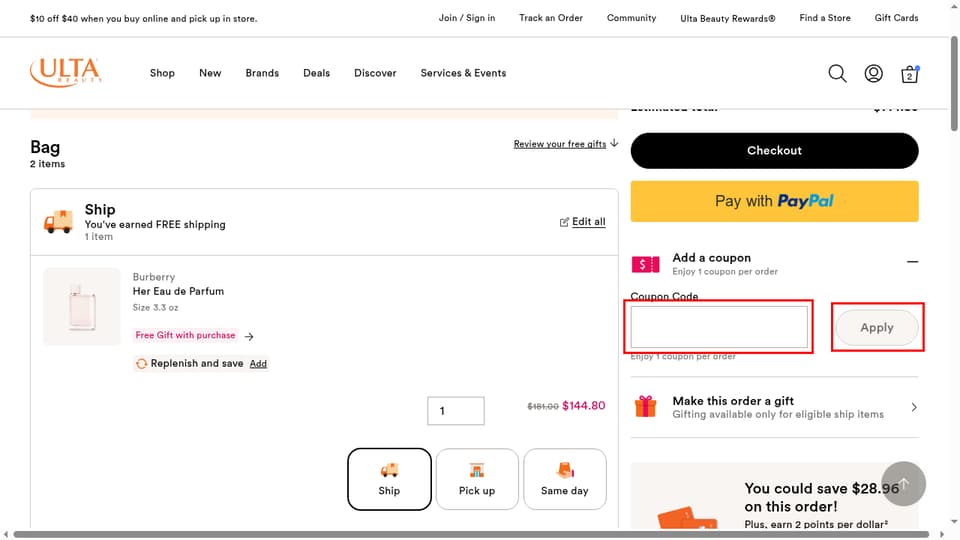Click the scroll-to-top arrow button
Viewport: 960px width, 540px height.
tap(903, 483)
